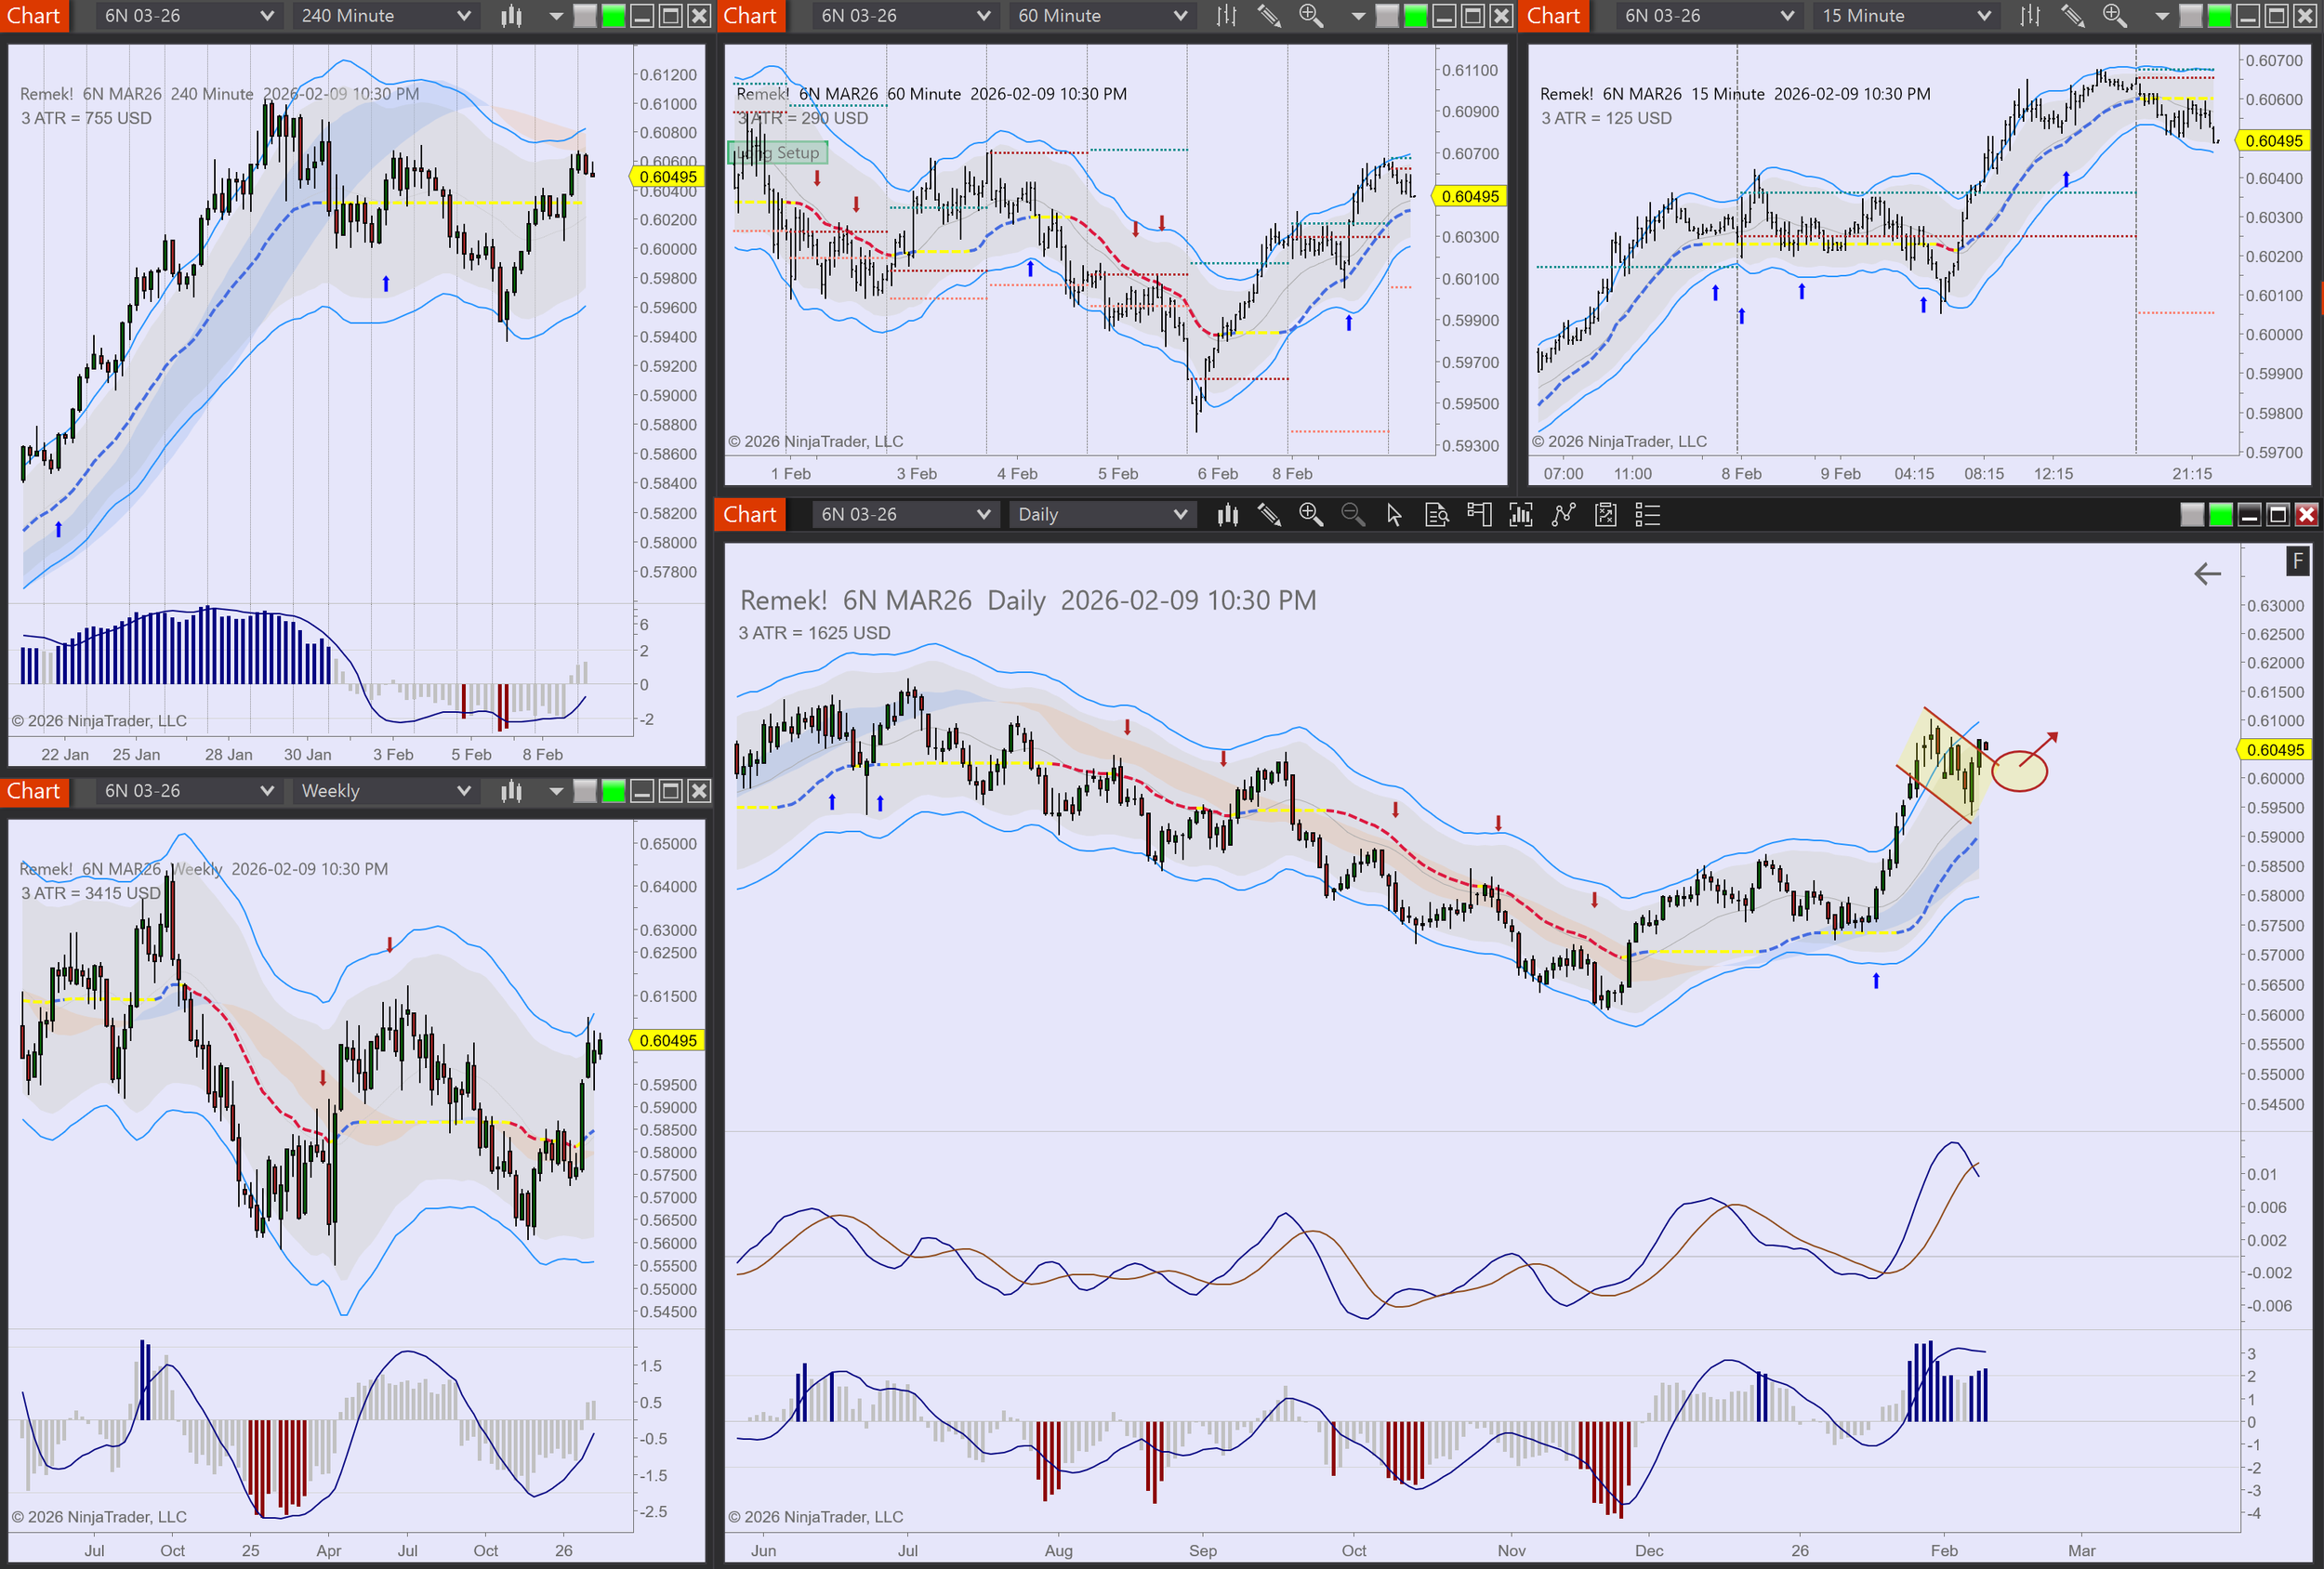Open chart properties list icon on Daily chart

[x=1647, y=515]
